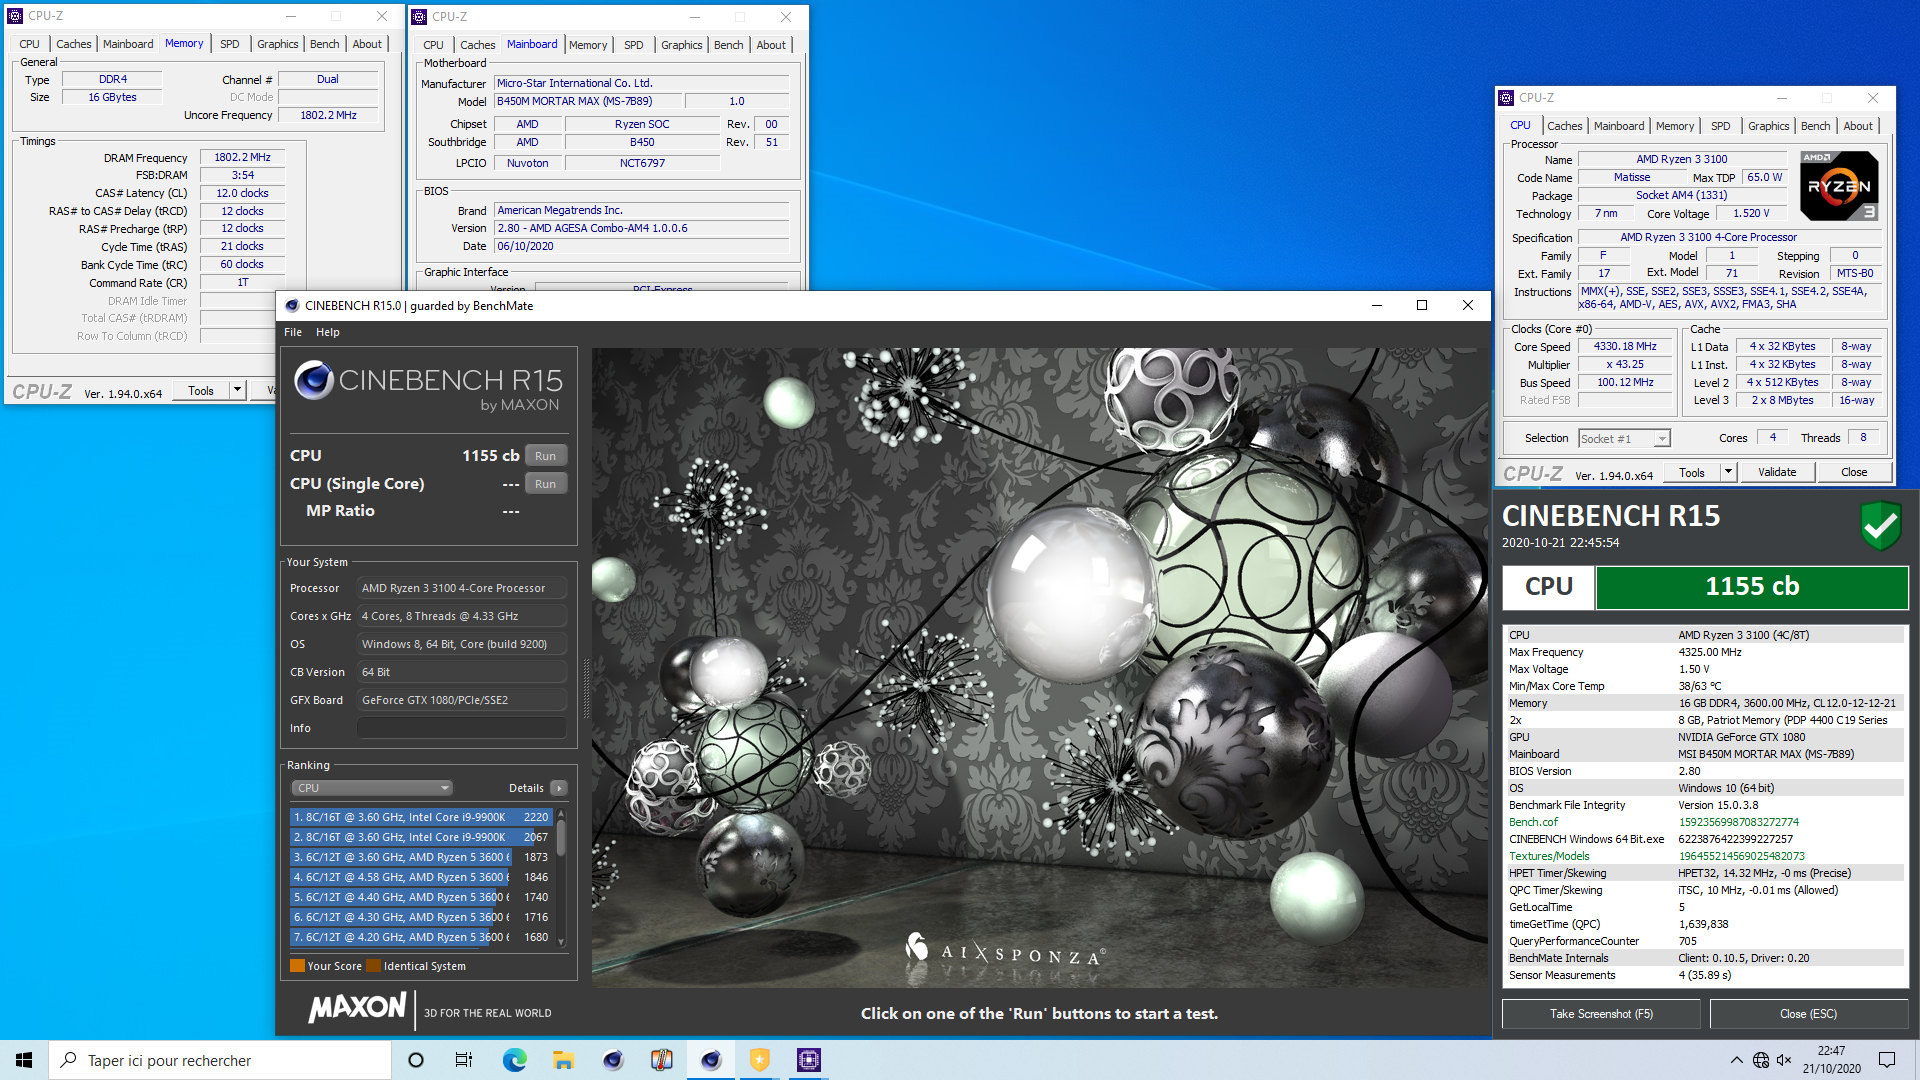This screenshot has width=1920, height=1080.
Task: Open About tab in Memory window
Action: [367, 44]
